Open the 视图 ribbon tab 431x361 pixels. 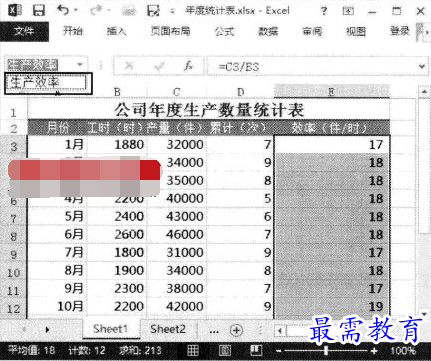click(356, 31)
